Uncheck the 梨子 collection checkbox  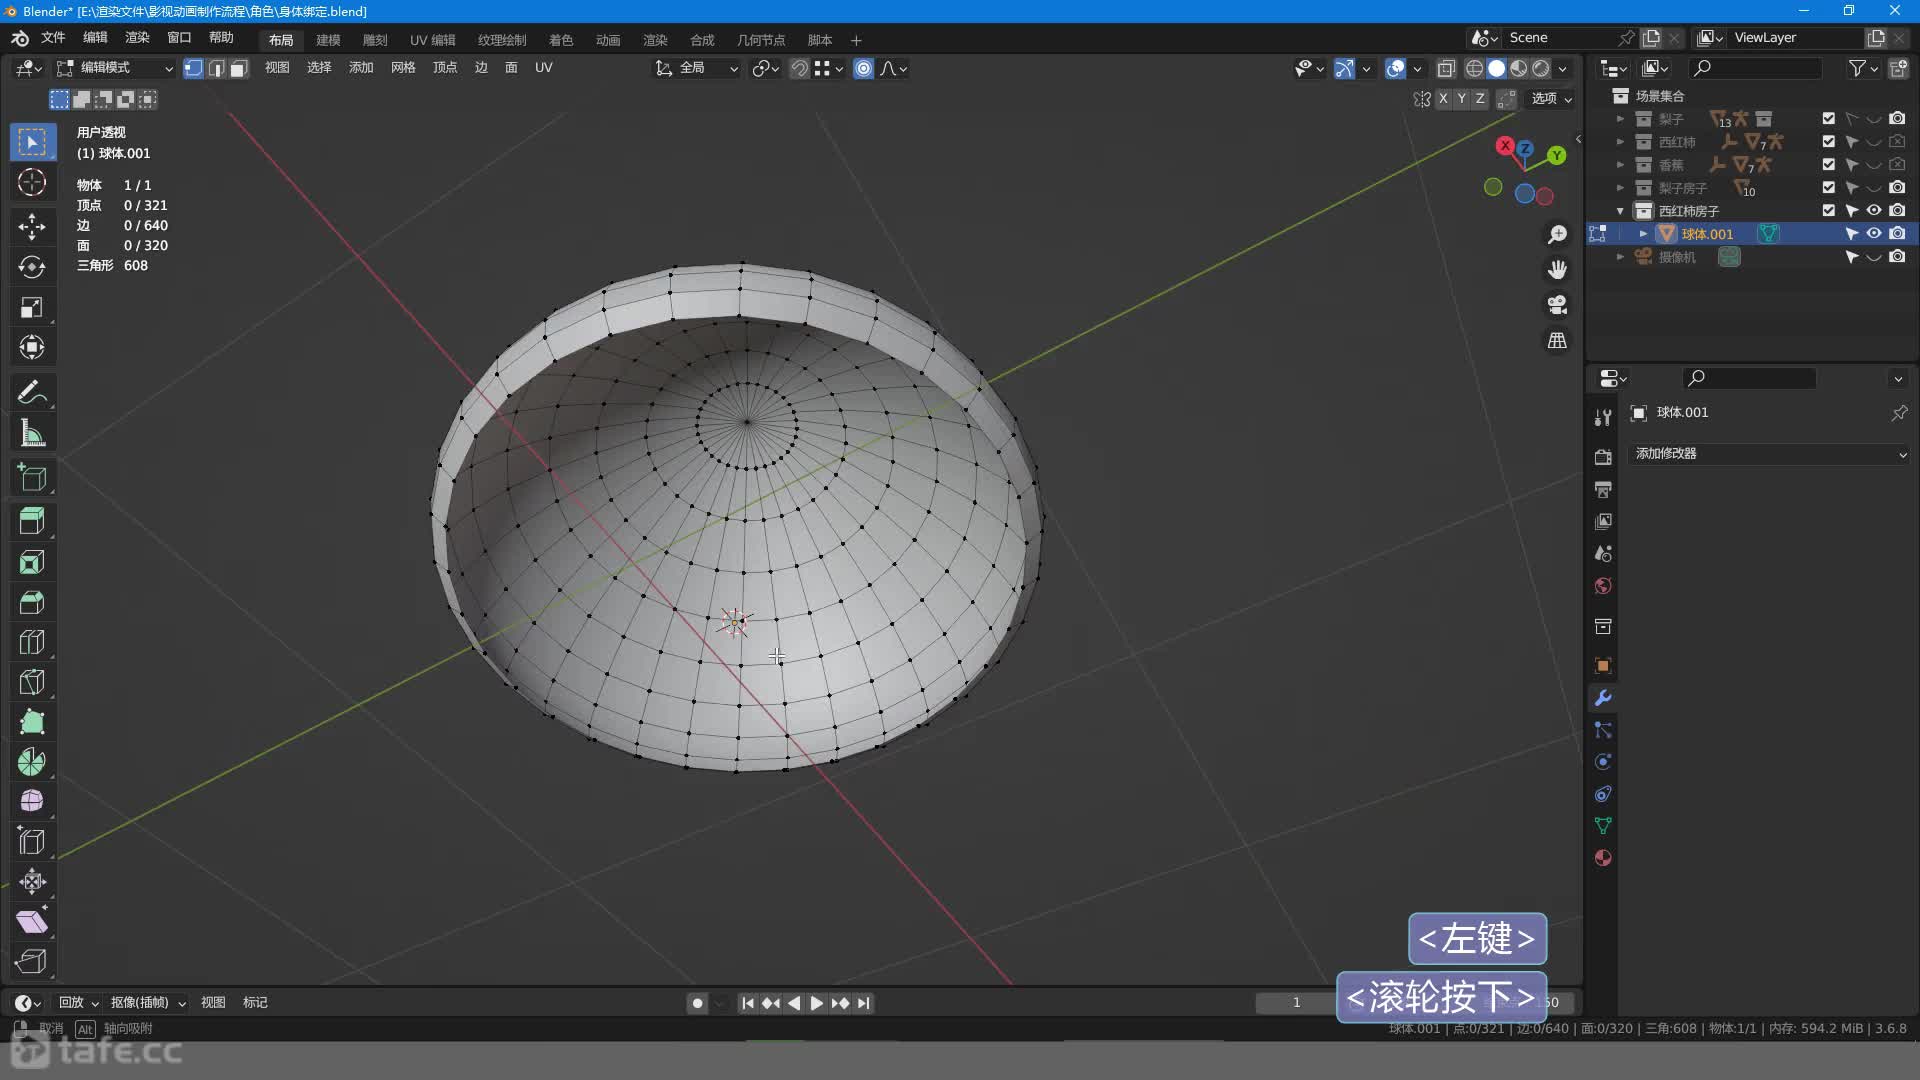click(1829, 118)
